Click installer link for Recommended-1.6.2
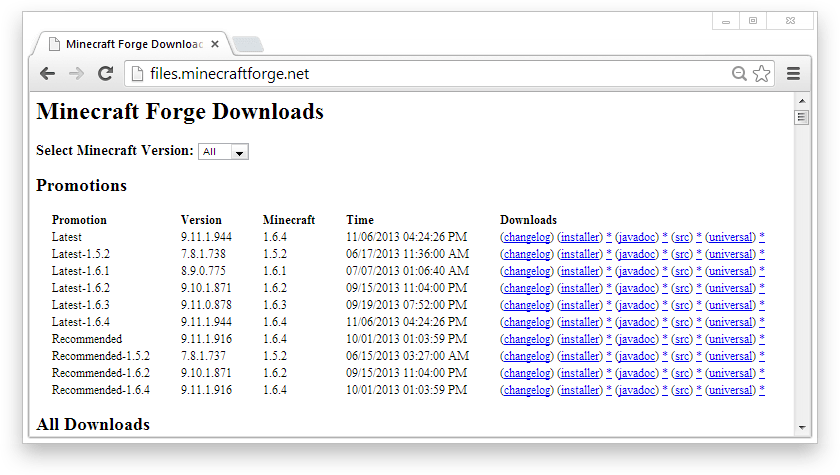 (x=580, y=373)
